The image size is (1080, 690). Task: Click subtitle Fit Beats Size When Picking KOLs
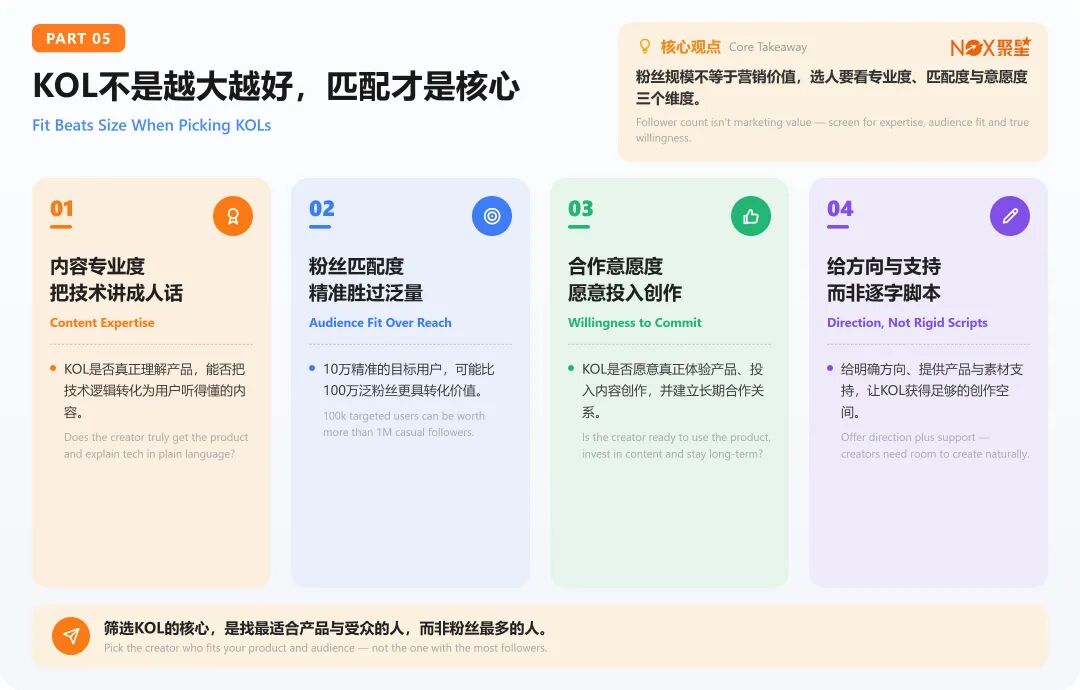tap(152, 125)
